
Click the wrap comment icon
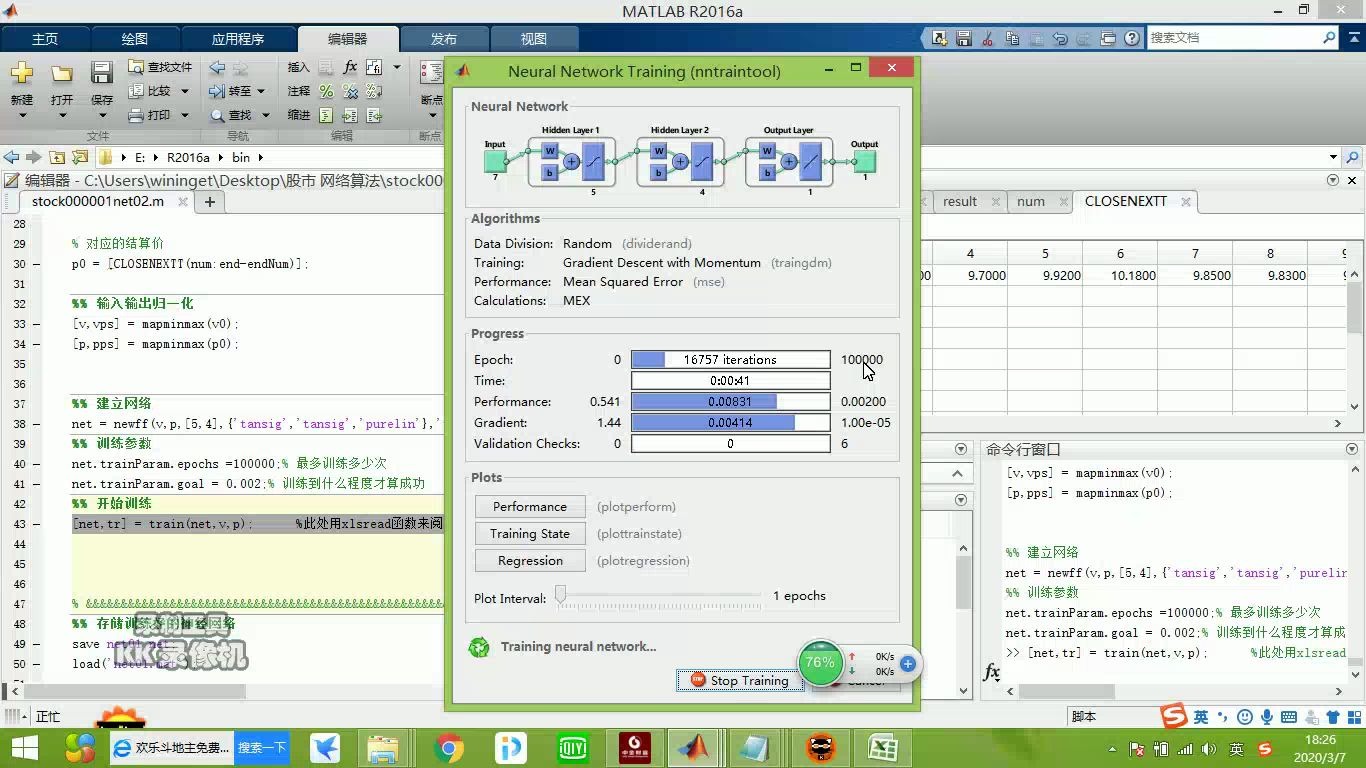(x=374, y=91)
